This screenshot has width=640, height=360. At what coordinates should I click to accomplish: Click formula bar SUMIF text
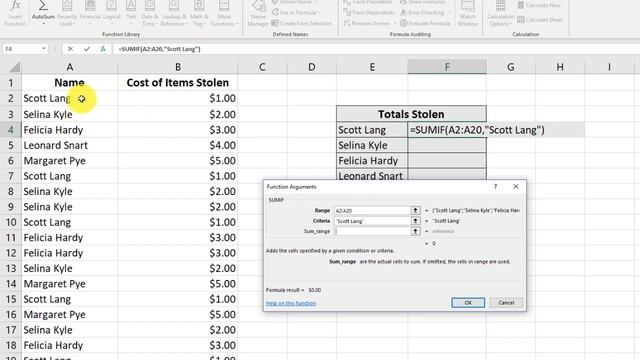point(160,49)
